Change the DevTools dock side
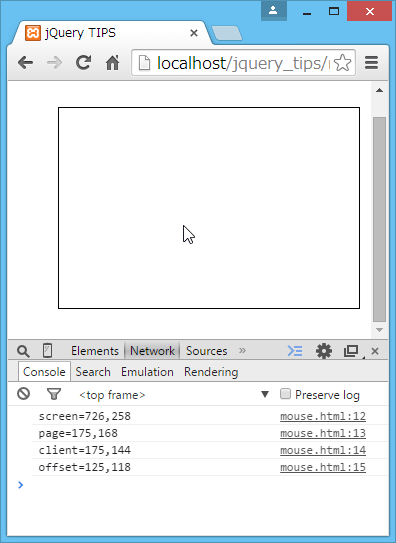The image size is (396, 543). click(x=352, y=351)
